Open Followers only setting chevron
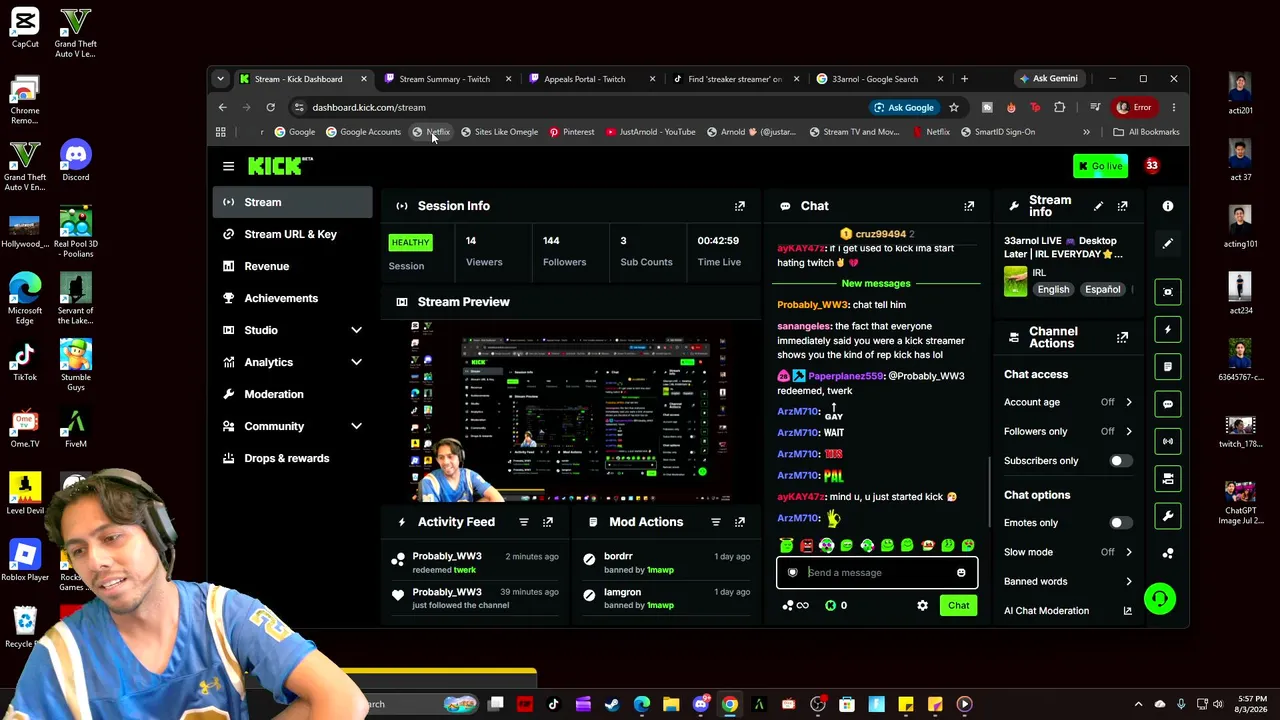1280x720 pixels. [x=1129, y=431]
